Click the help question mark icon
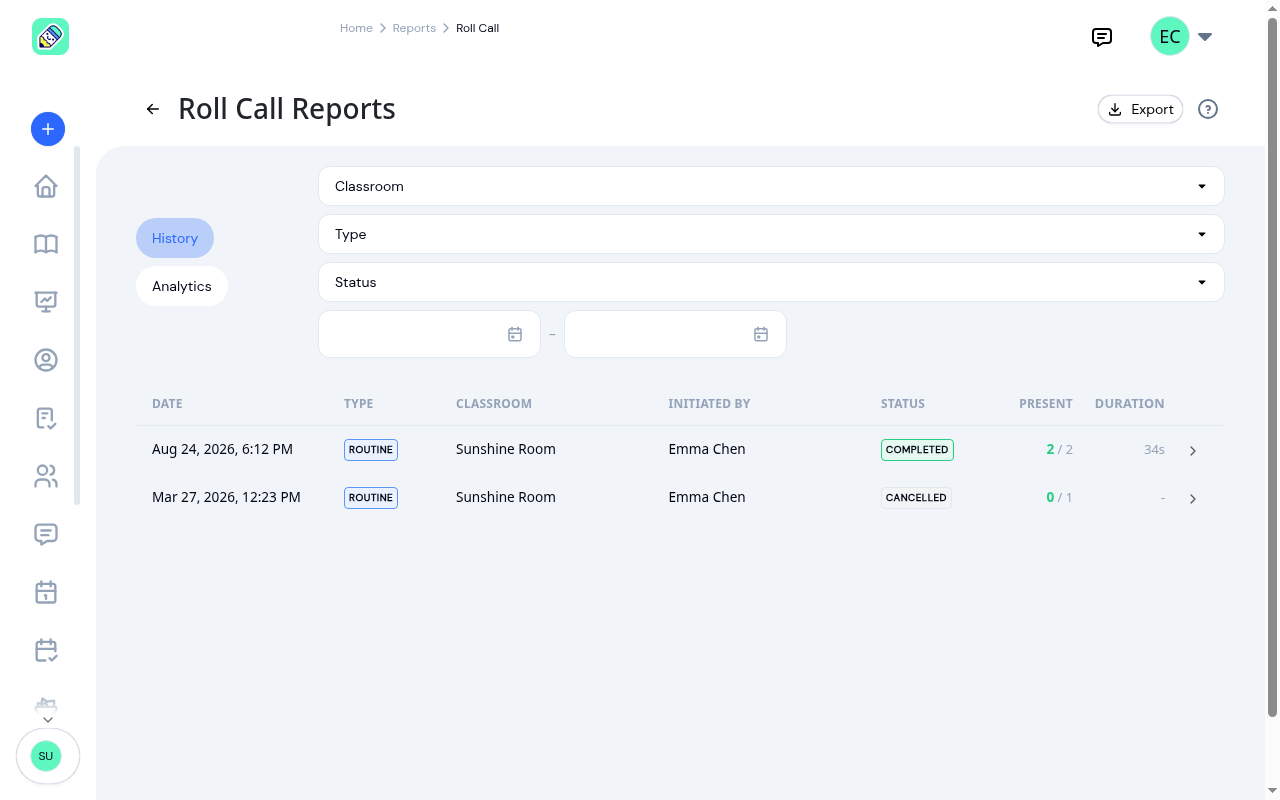This screenshot has height=800, width=1280. [x=1208, y=109]
